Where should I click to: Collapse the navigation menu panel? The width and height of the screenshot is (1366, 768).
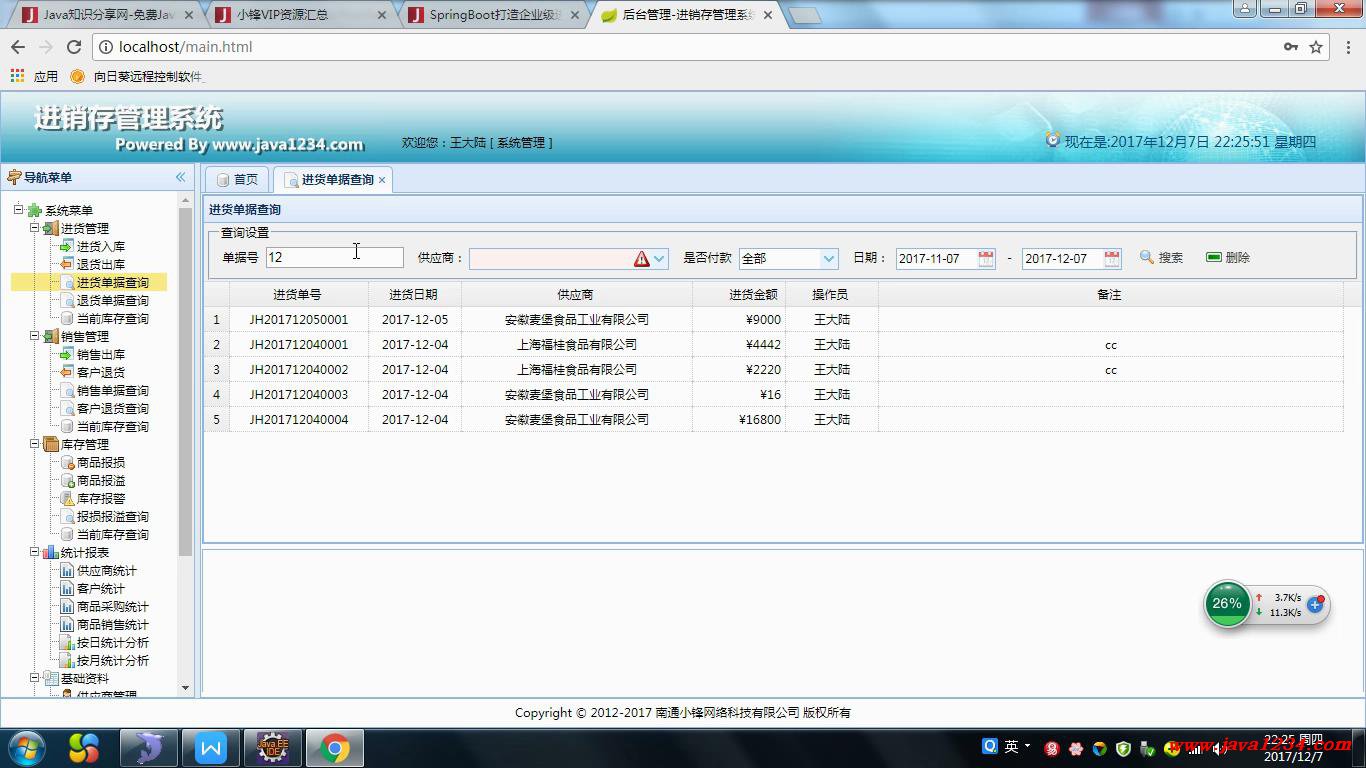click(x=181, y=177)
